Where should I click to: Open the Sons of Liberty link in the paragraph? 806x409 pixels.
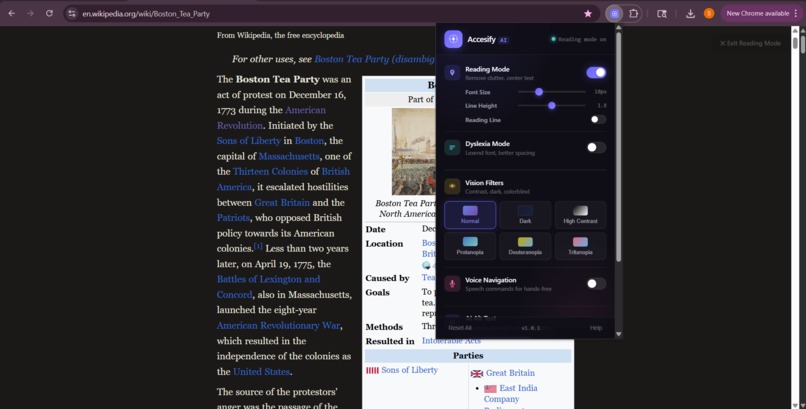point(249,141)
